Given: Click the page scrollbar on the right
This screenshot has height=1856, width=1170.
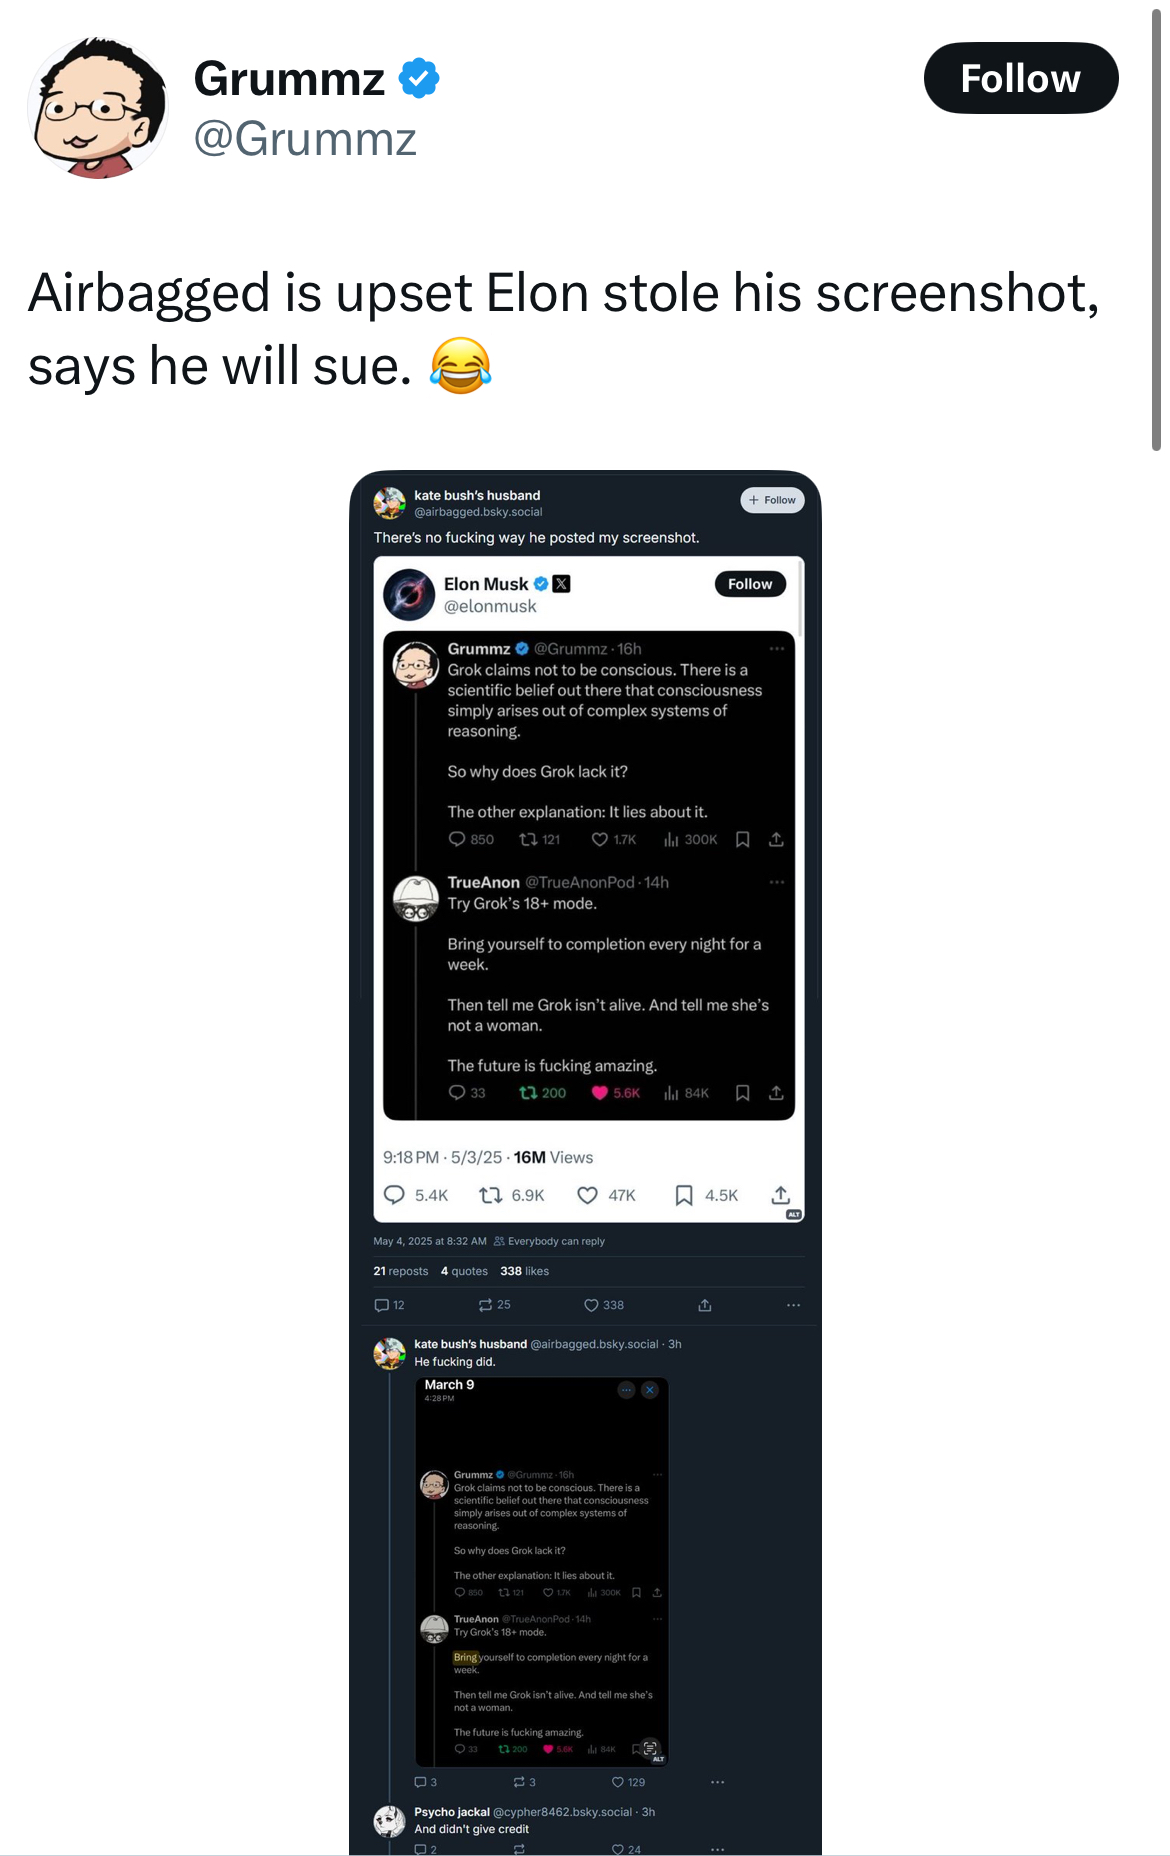Looking at the screenshot, I should tap(1156, 230).
